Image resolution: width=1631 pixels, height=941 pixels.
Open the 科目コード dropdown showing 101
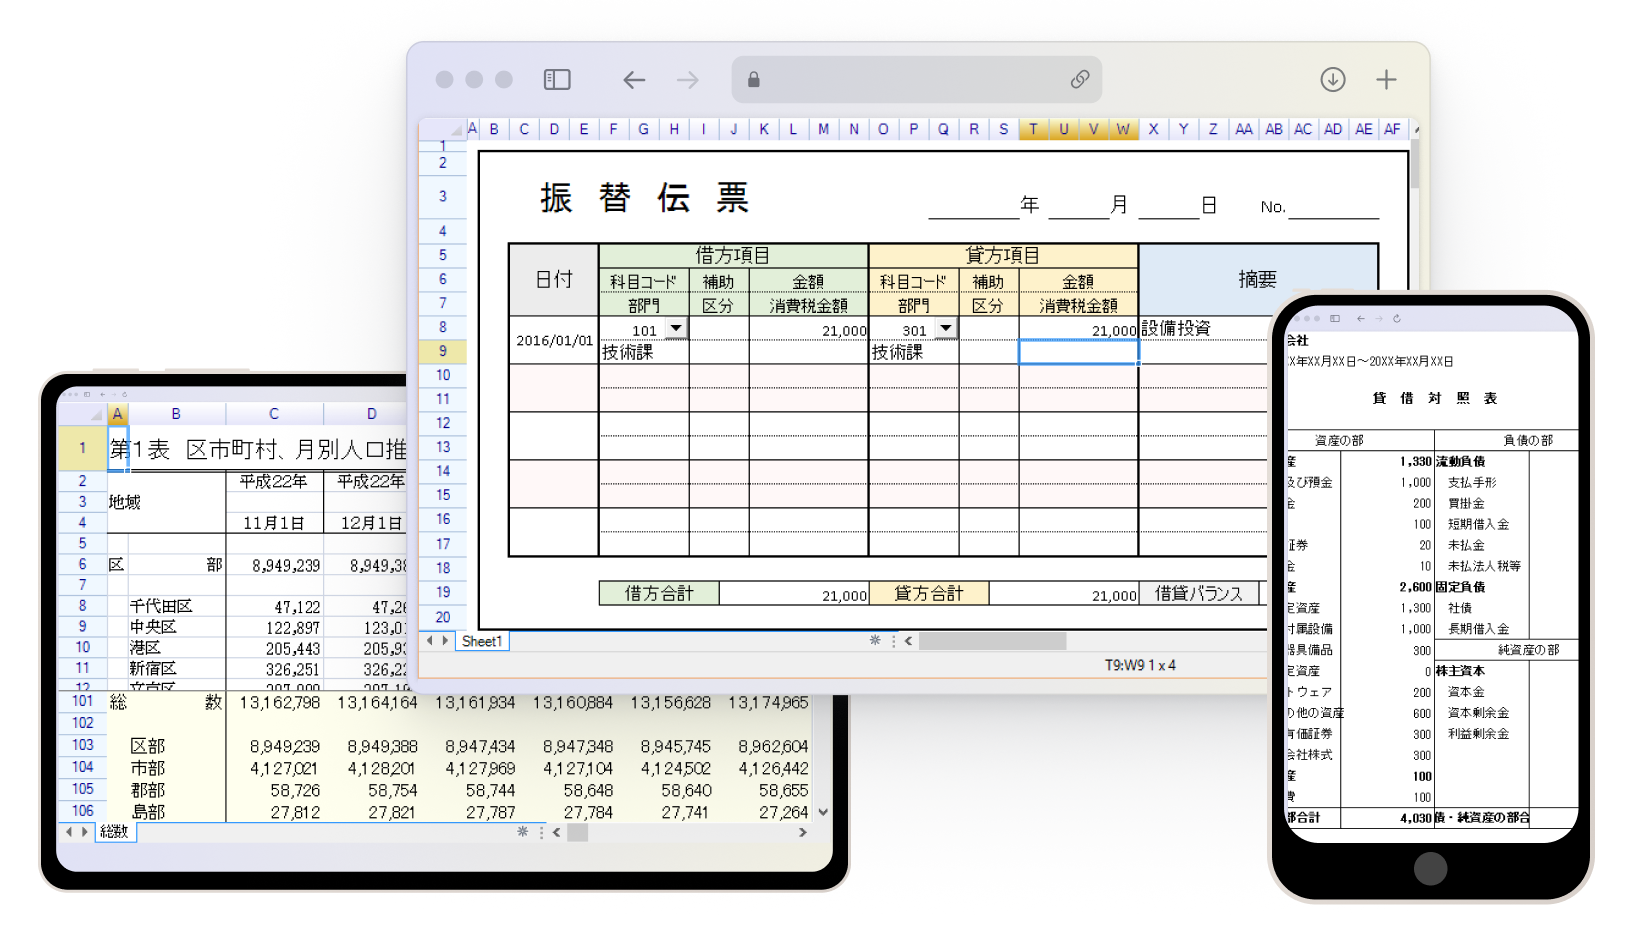675,328
